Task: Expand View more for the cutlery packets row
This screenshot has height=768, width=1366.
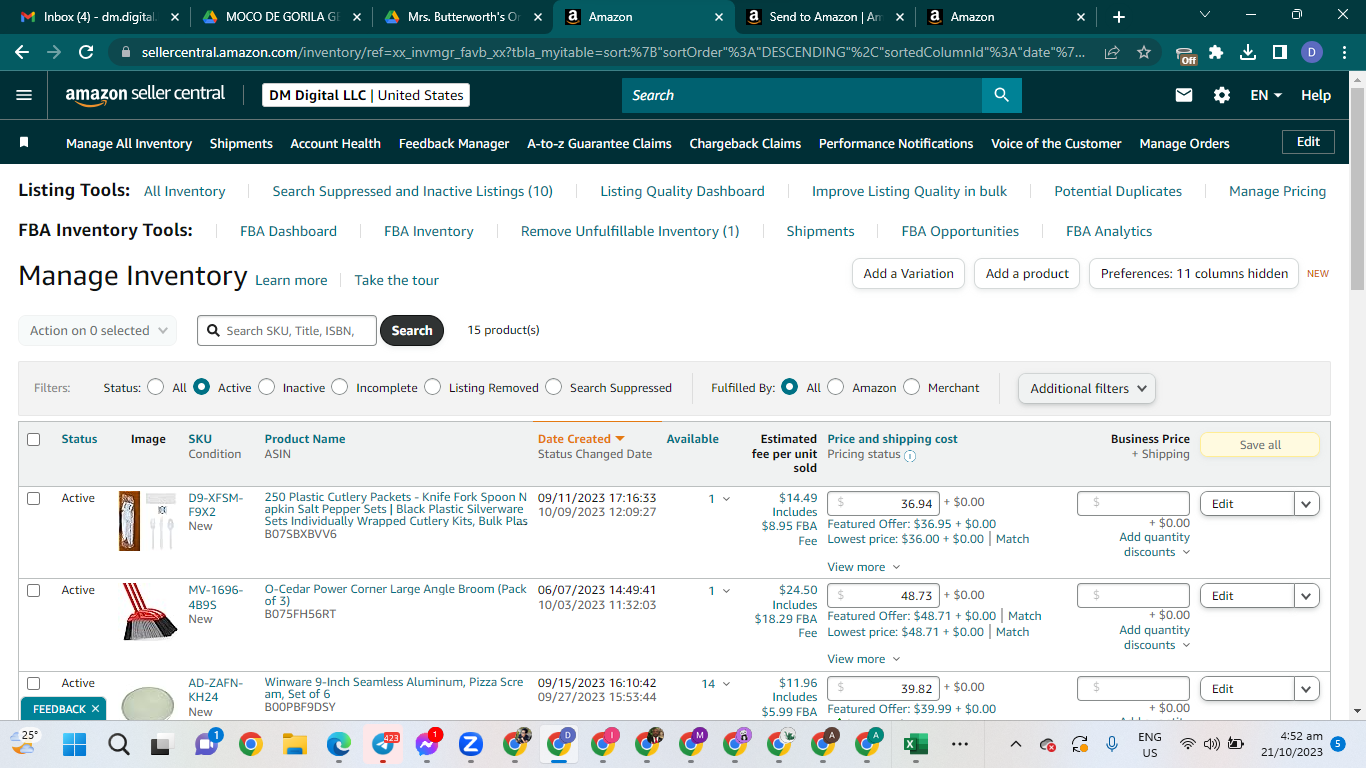Action: [x=864, y=567]
